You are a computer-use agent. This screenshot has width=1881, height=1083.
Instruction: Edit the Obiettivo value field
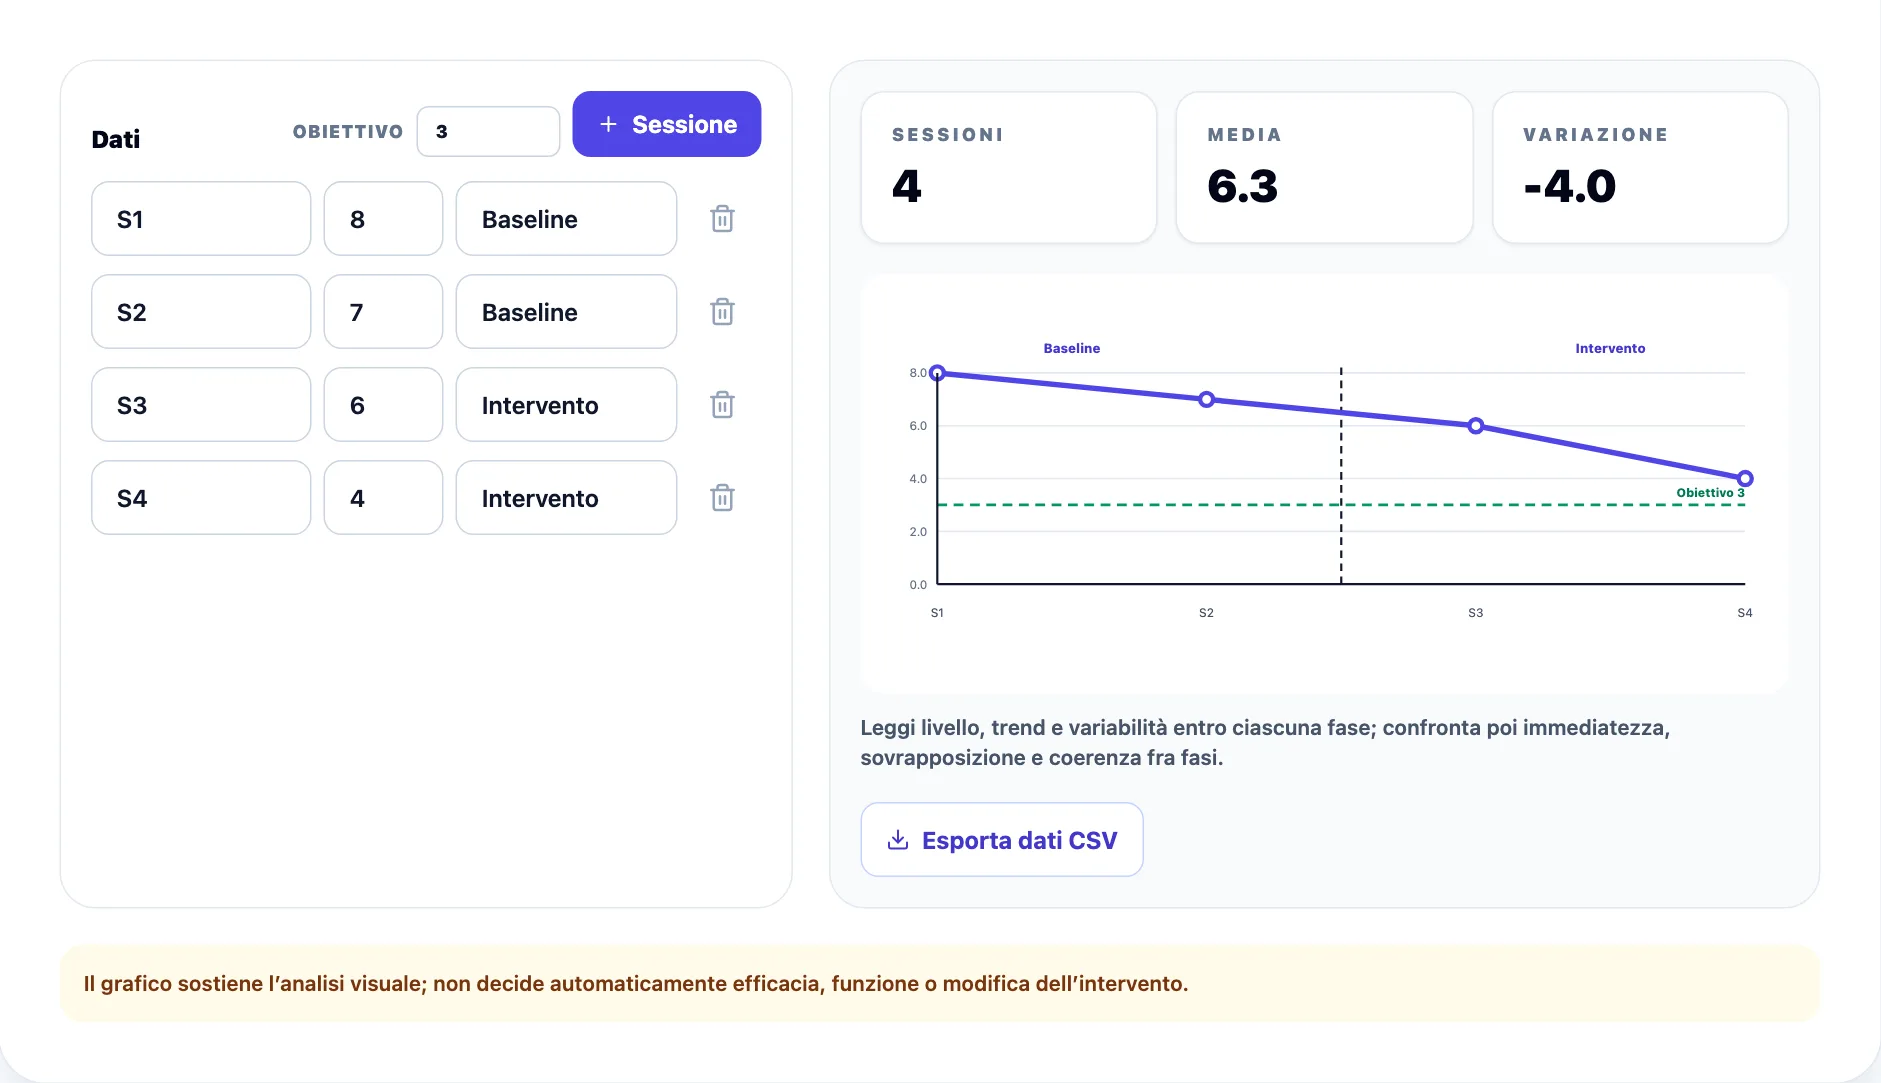pyautogui.click(x=488, y=131)
